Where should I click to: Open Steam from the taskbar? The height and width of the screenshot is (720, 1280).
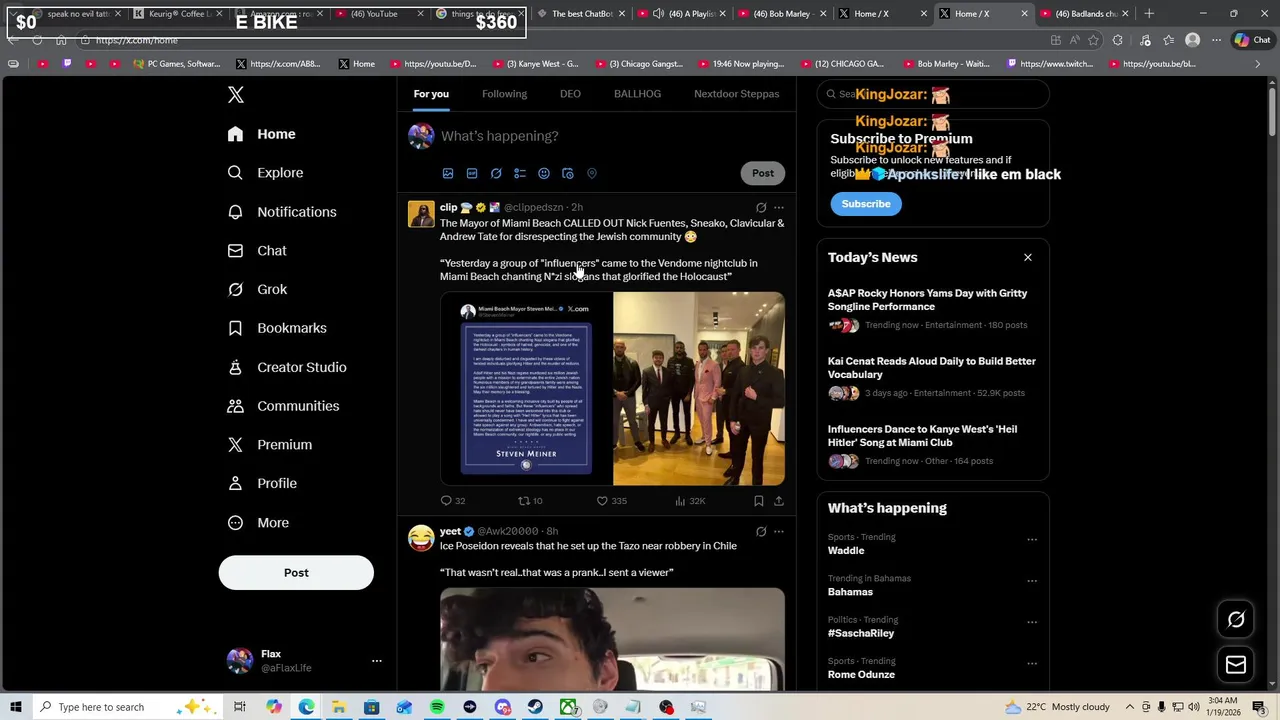click(x=535, y=707)
